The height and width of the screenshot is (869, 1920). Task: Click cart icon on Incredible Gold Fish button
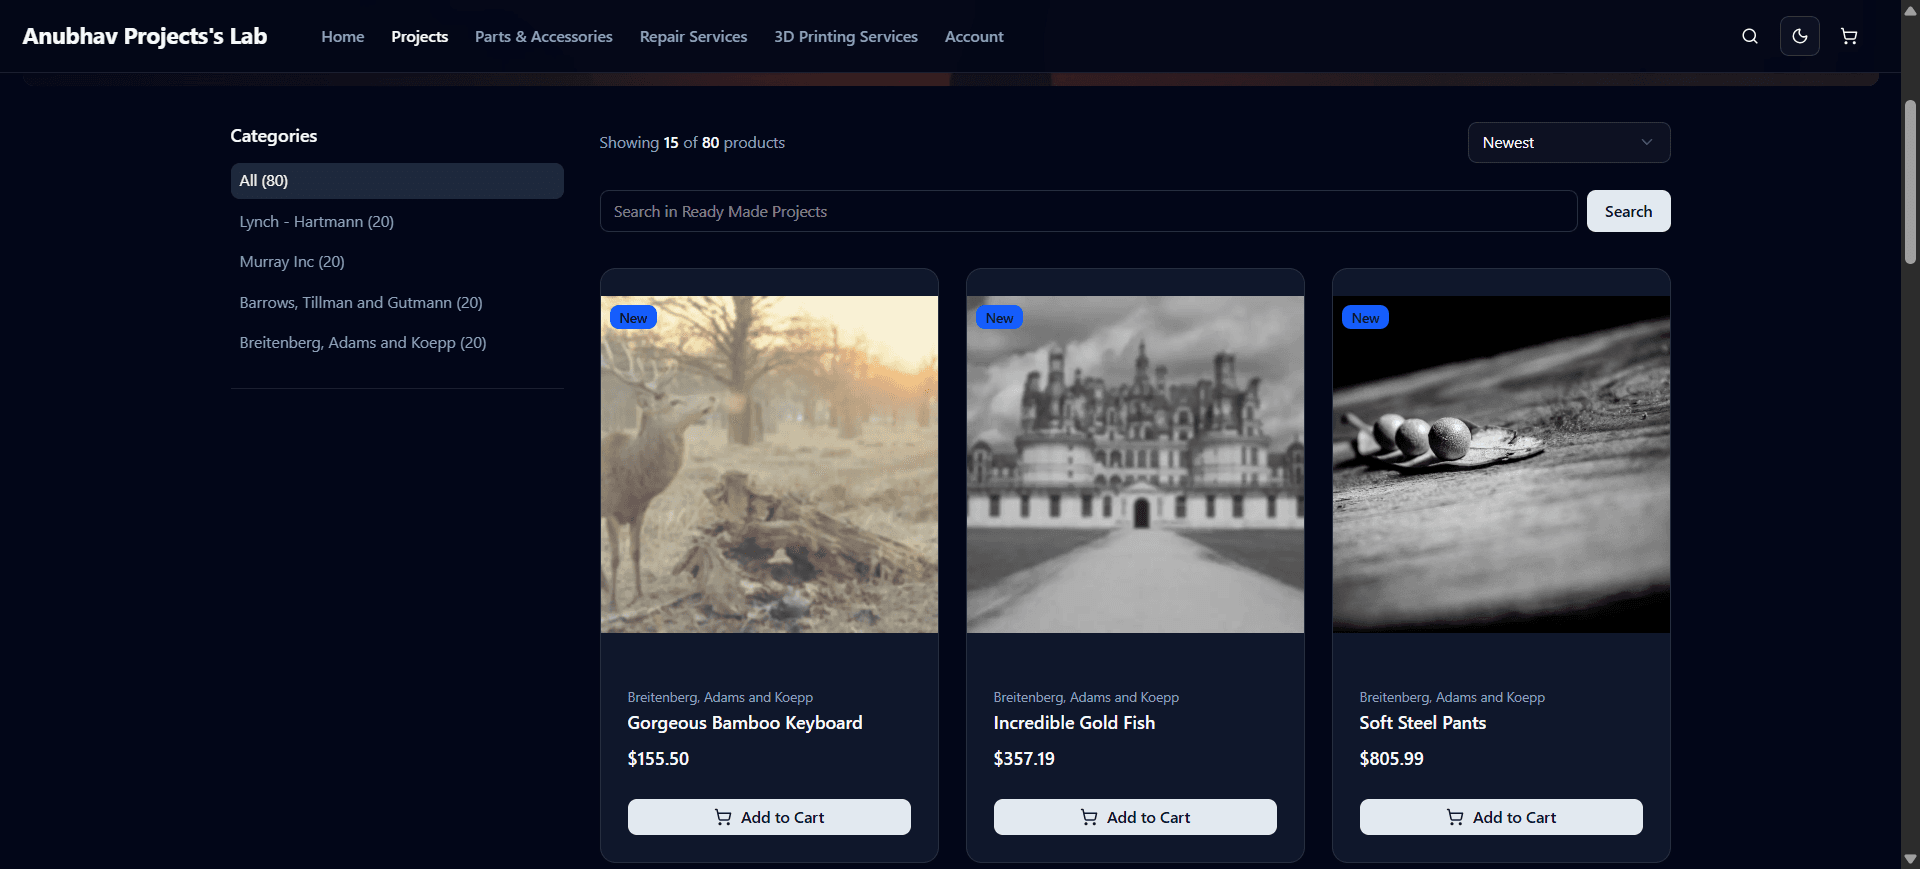1089,817
